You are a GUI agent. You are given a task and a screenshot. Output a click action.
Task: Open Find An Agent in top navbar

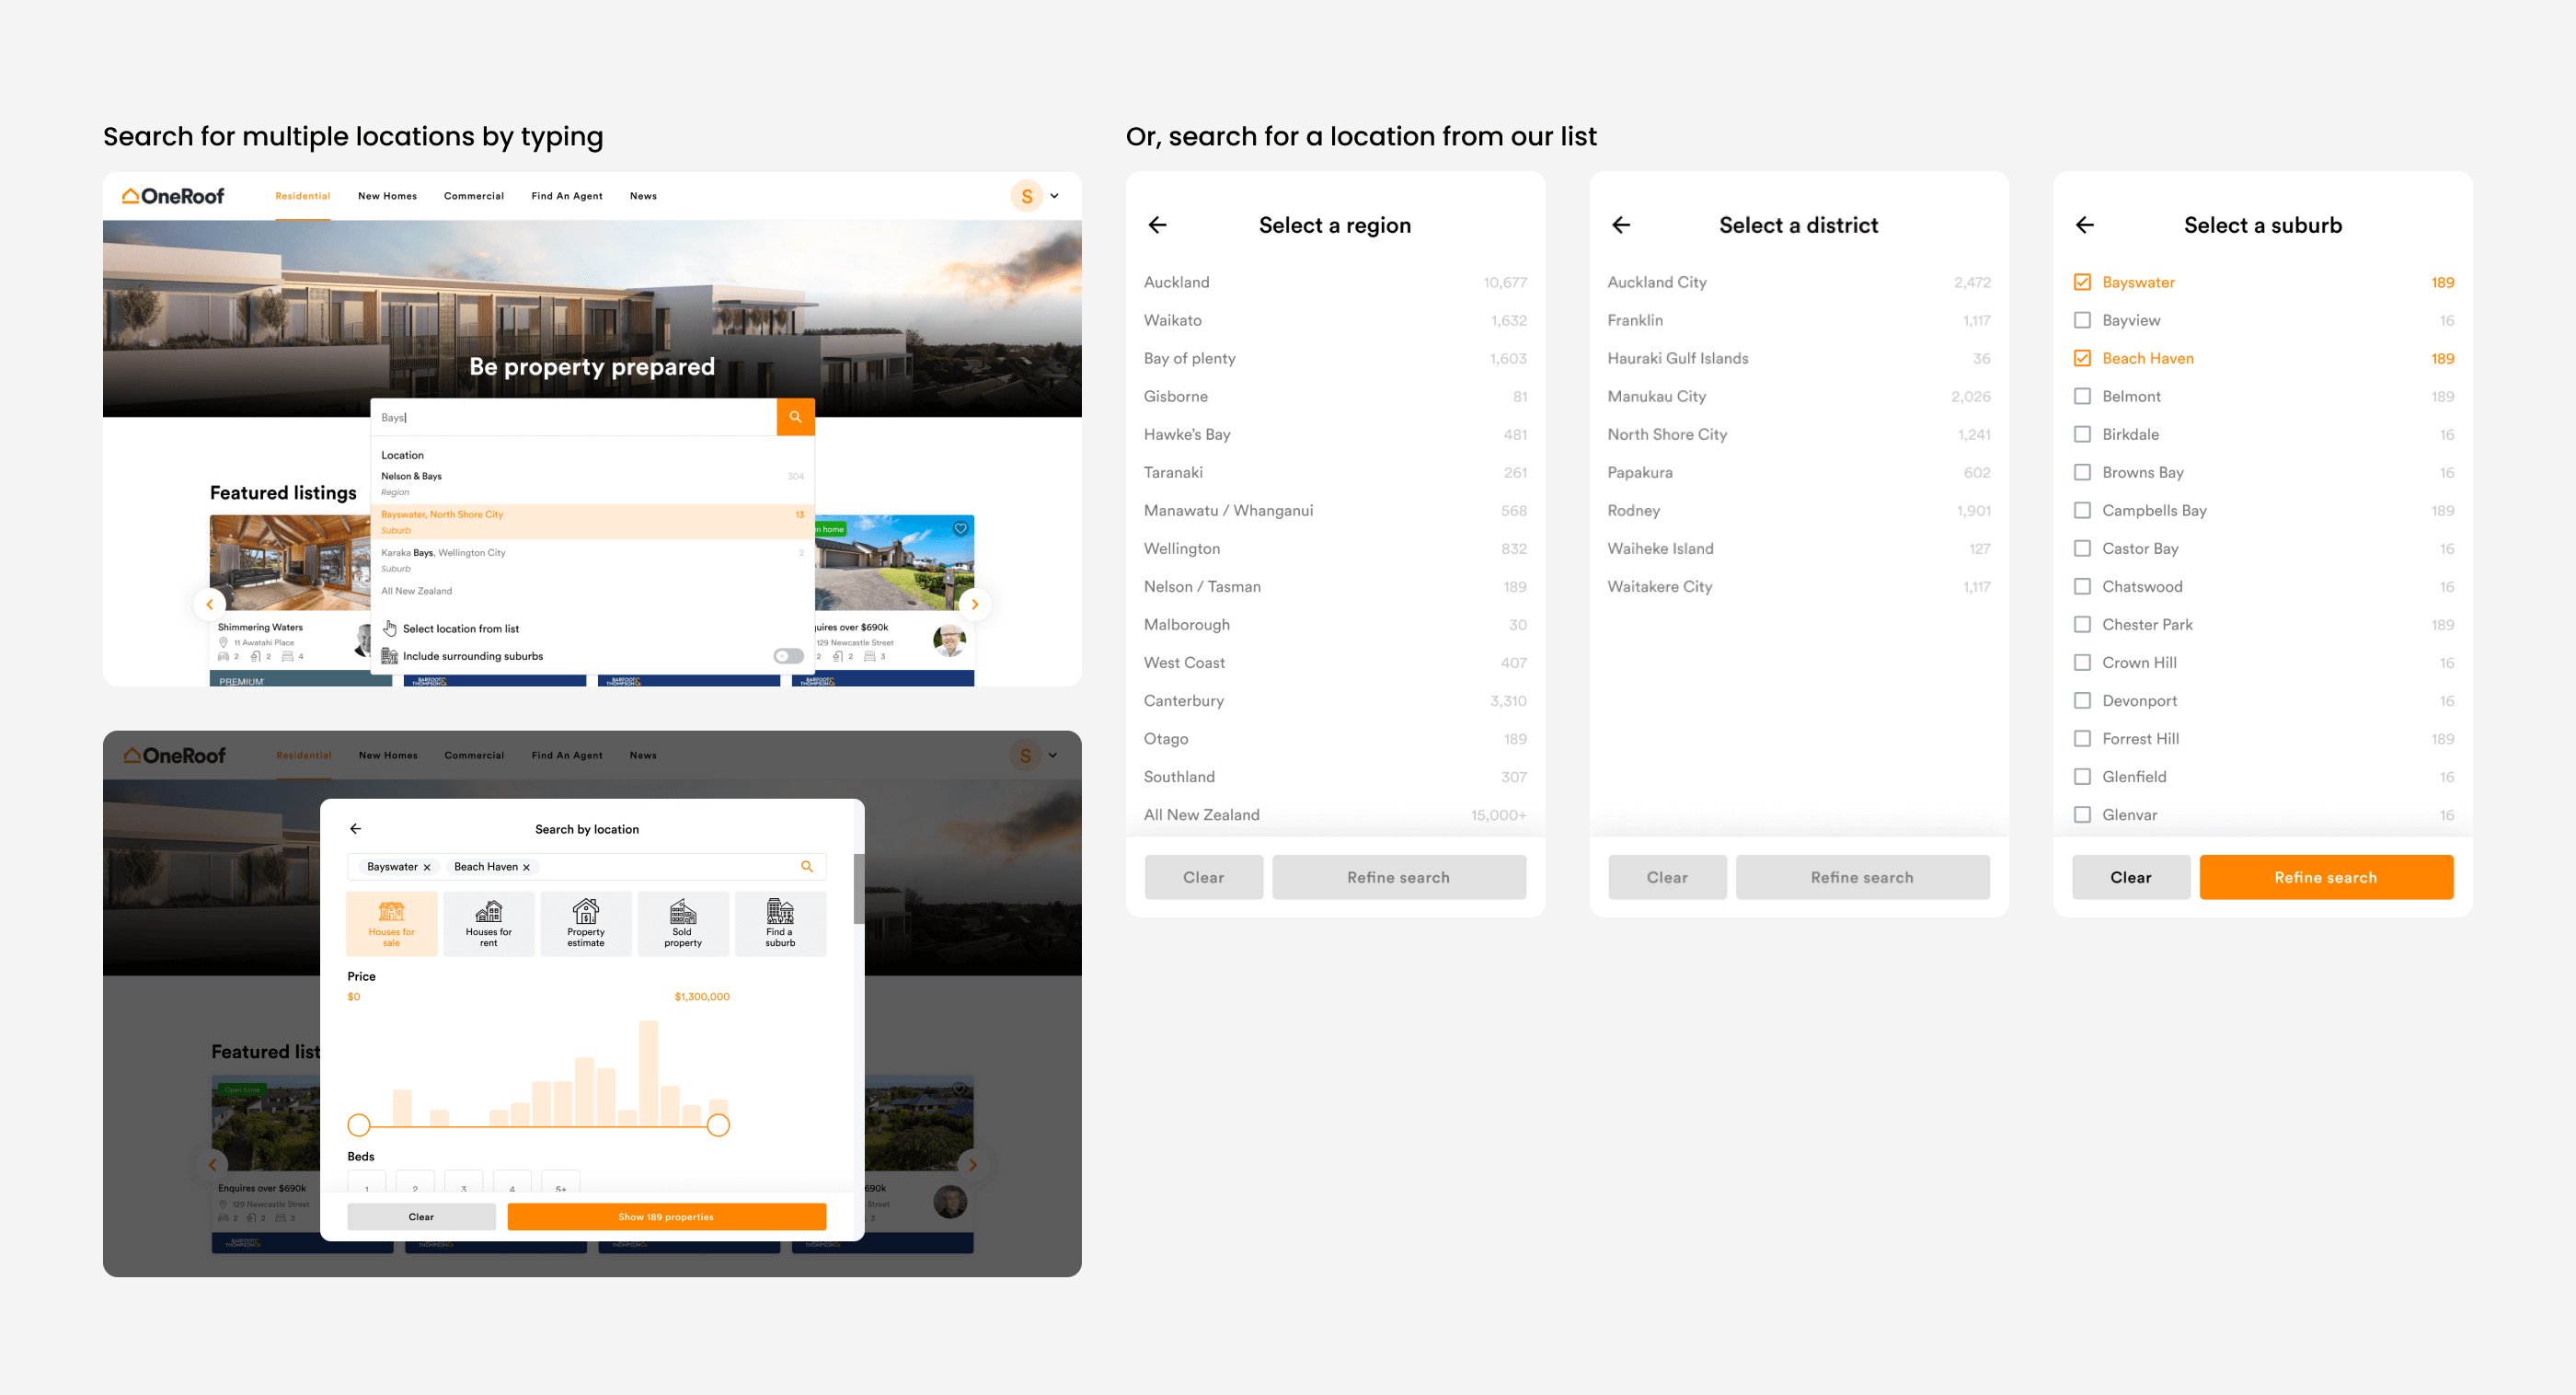[567, 196]
